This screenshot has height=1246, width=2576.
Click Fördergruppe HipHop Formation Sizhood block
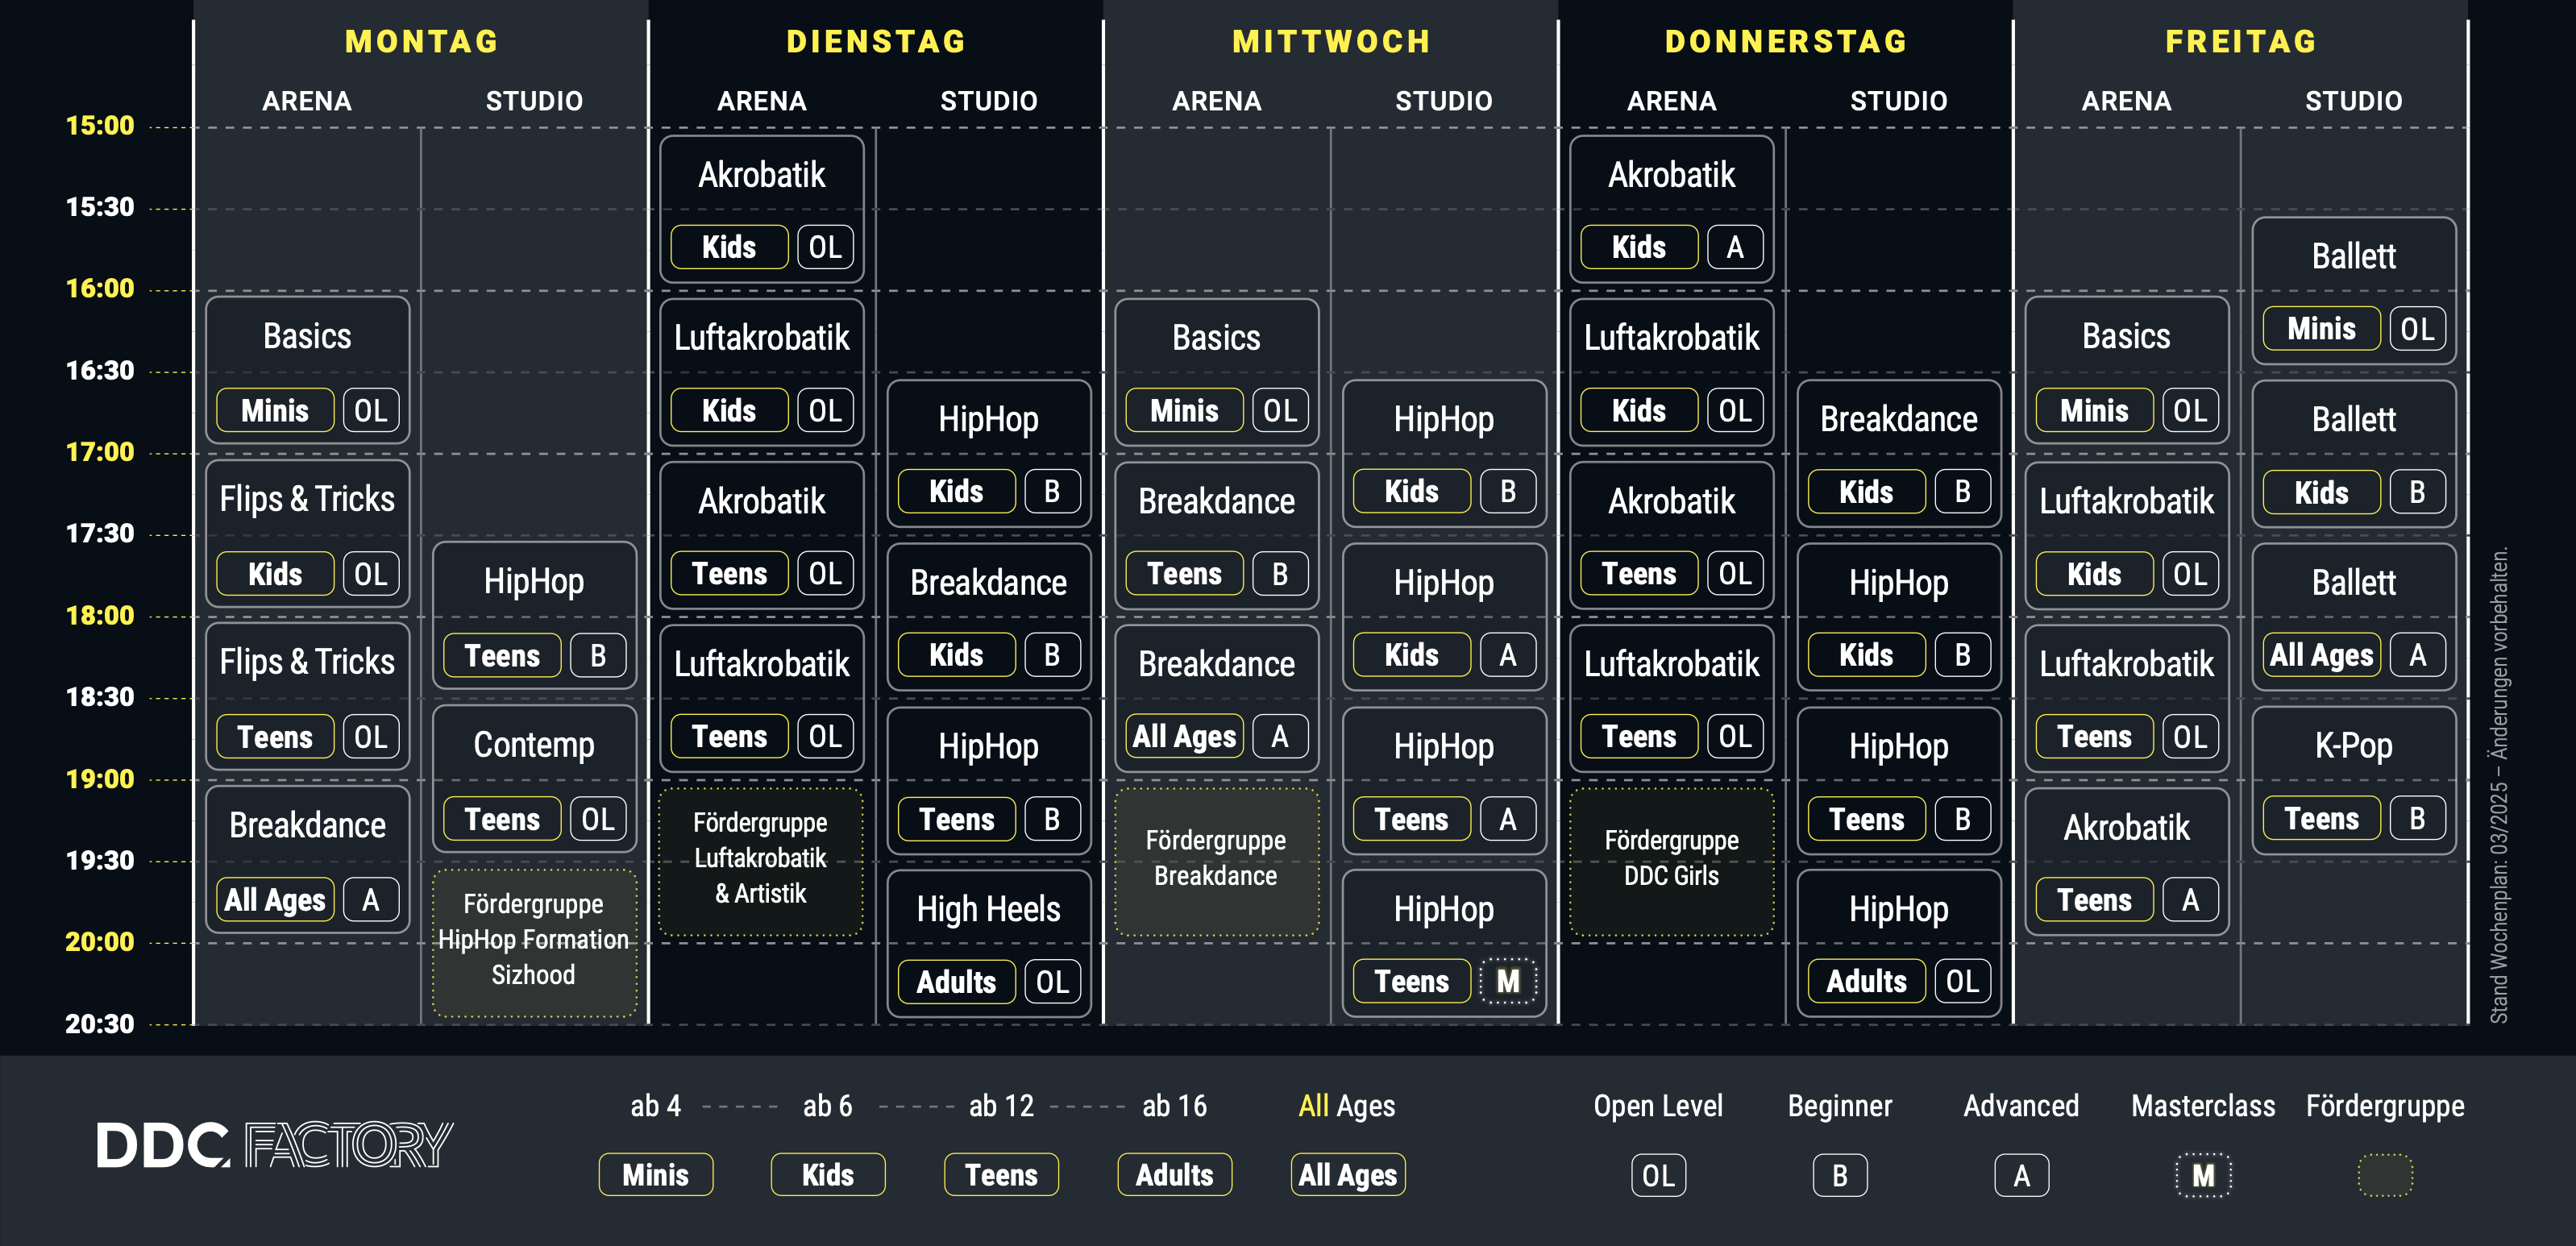pyautogui.click(x=534, y=943)
